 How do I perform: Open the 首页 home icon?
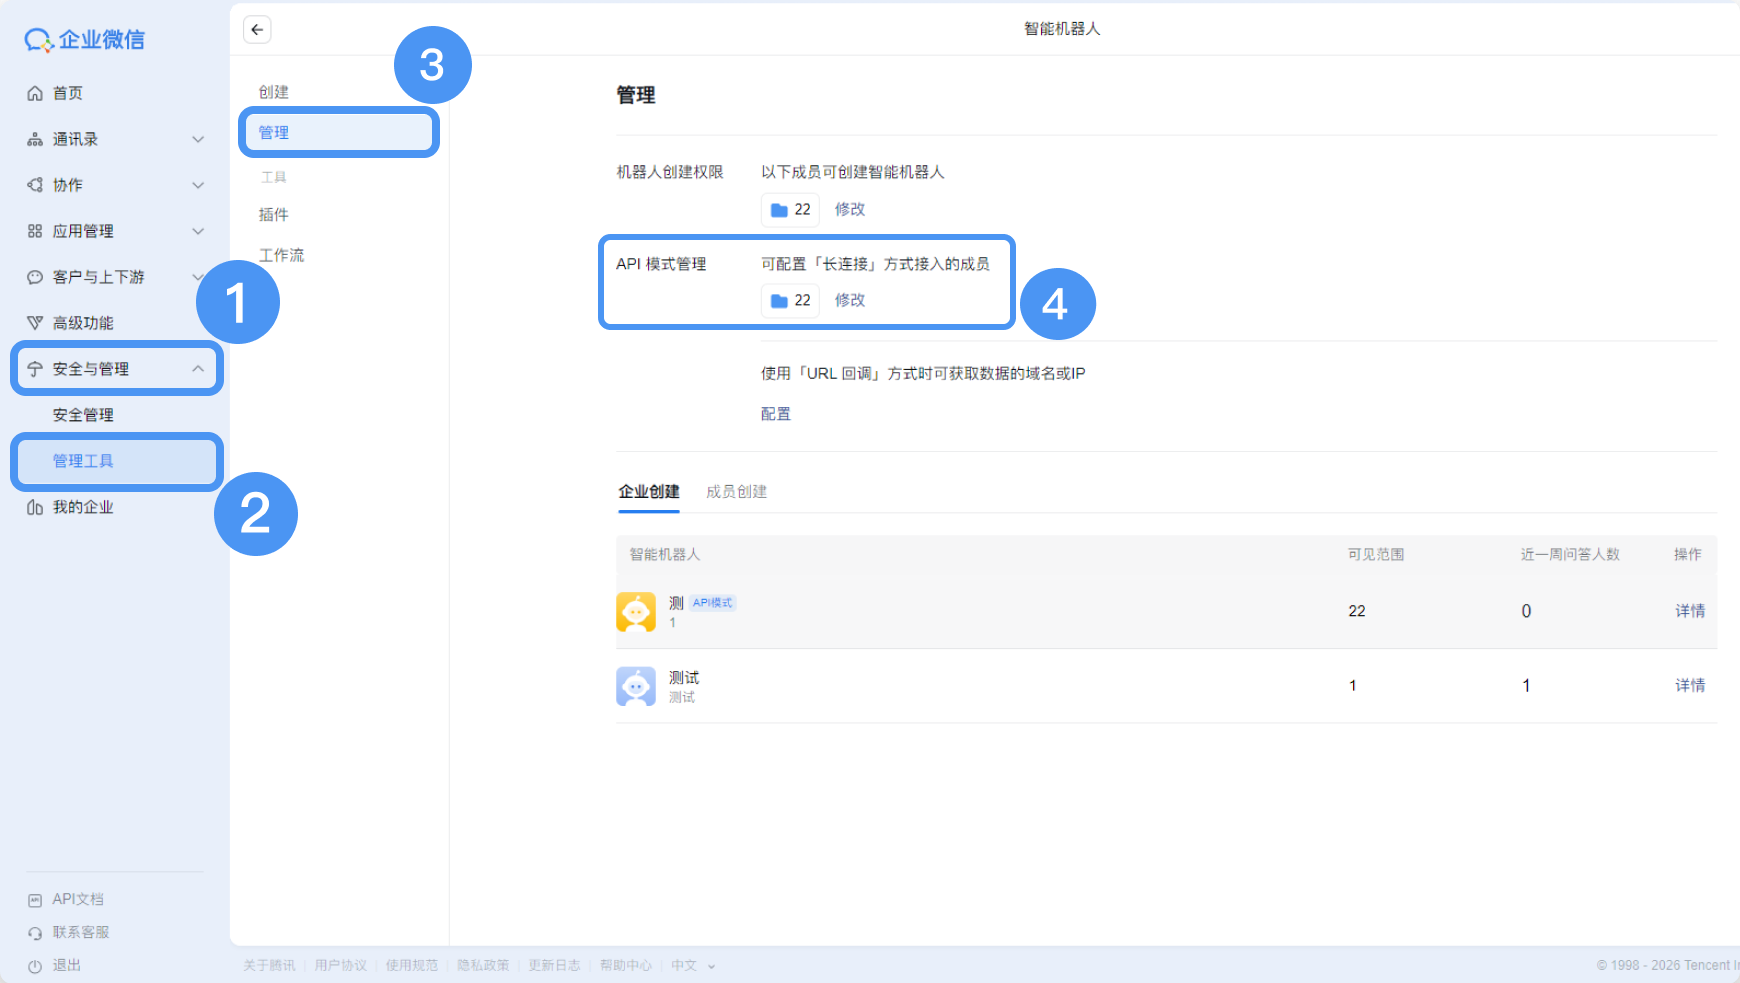[35, 92]
